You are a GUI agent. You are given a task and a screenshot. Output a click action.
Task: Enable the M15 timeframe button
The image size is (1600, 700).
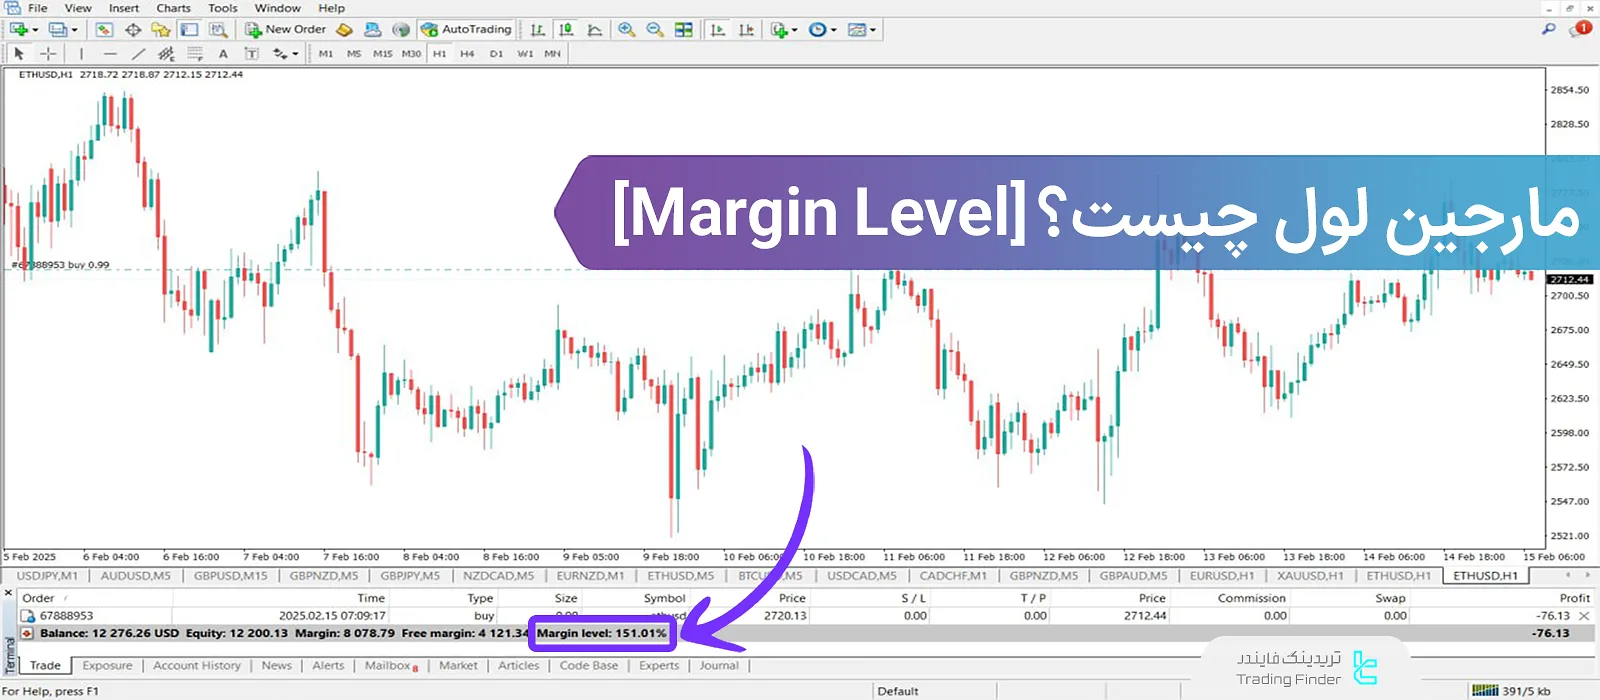(382, 54)
